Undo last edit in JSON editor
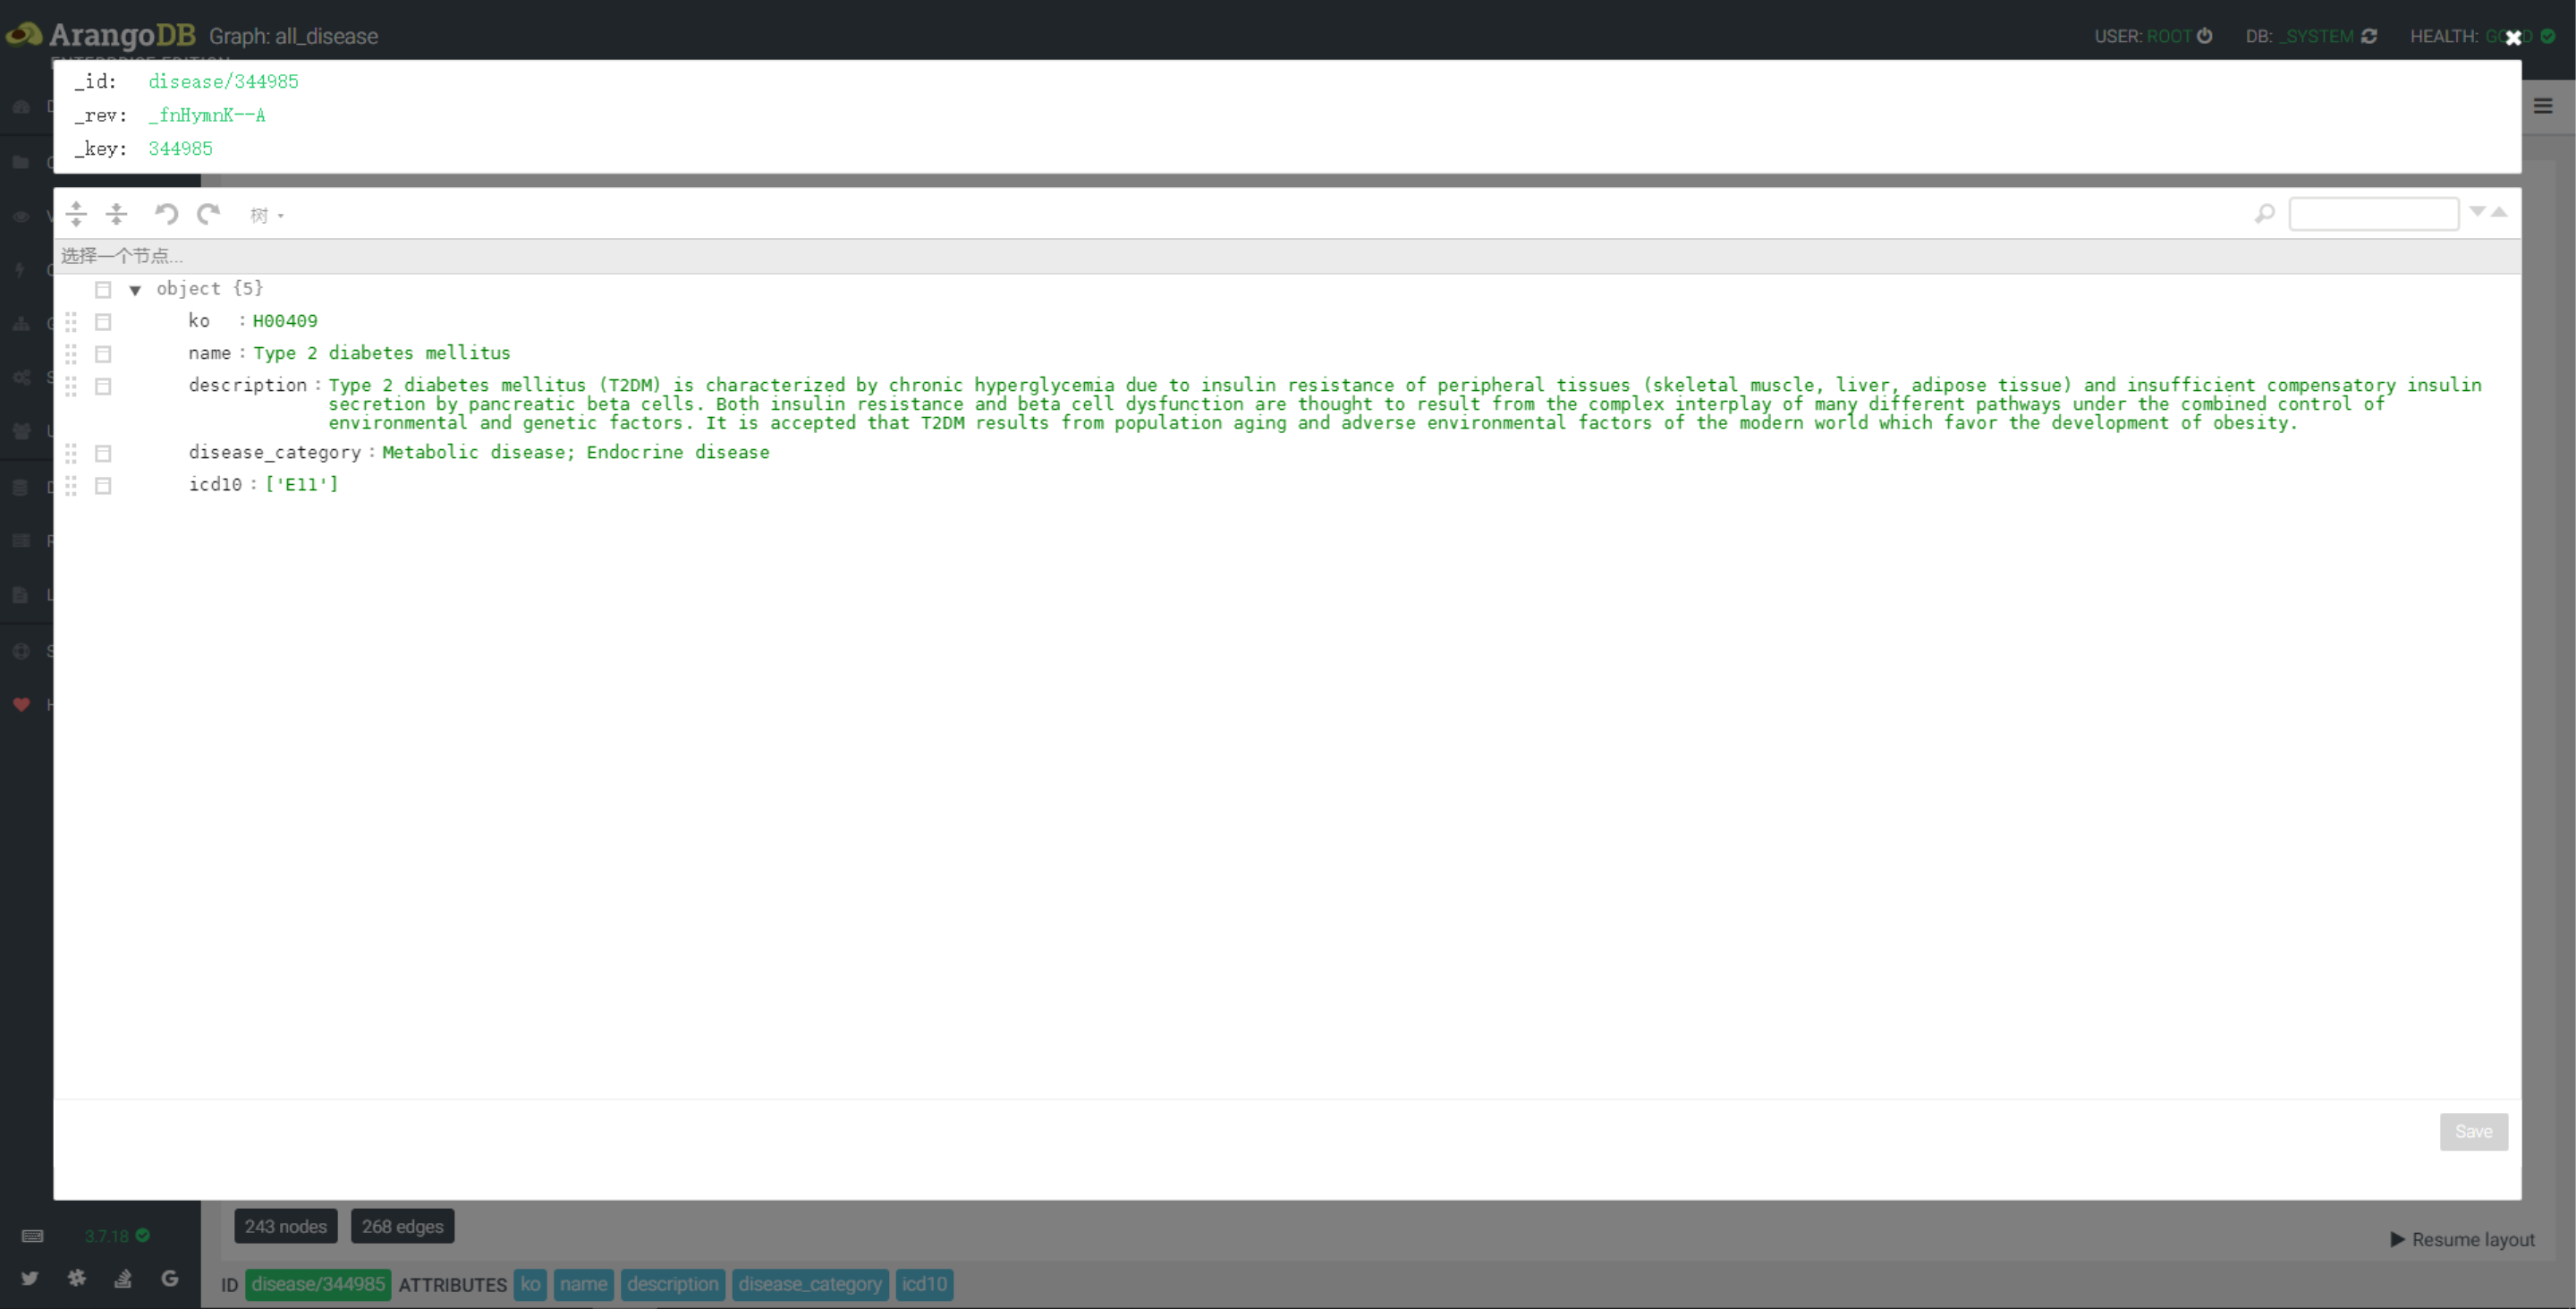This screenshot has height=1309, width=2576. (x=166, y=214)
